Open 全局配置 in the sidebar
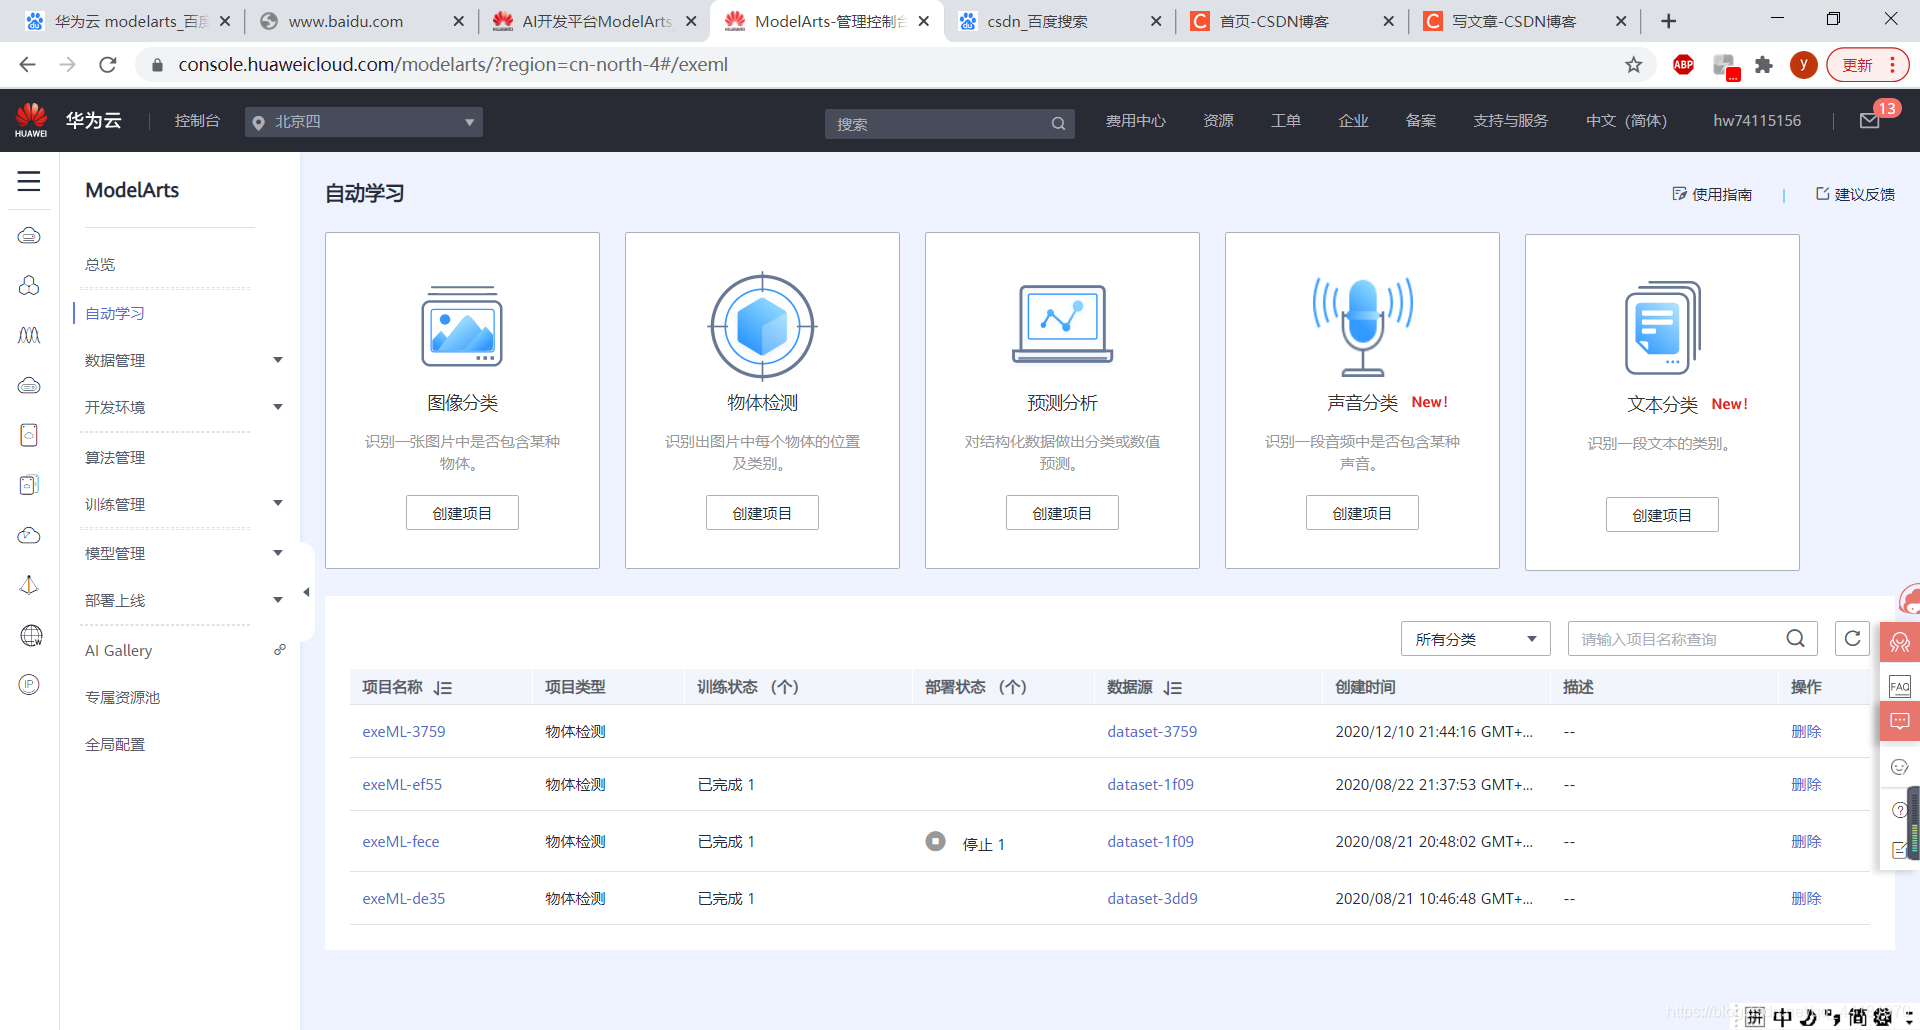Screen dimensions: 1920x1030 [115, 744]
